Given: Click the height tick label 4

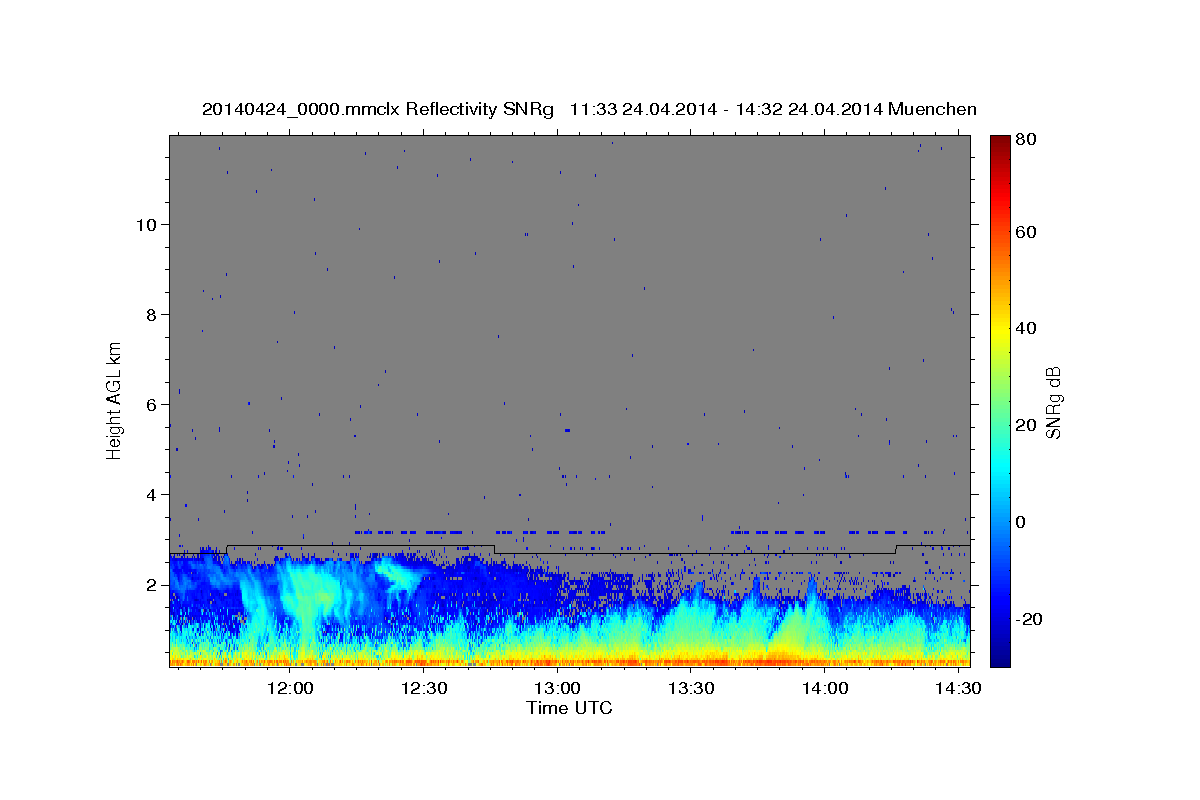Looking at the screenshot, I should (152, 494).
